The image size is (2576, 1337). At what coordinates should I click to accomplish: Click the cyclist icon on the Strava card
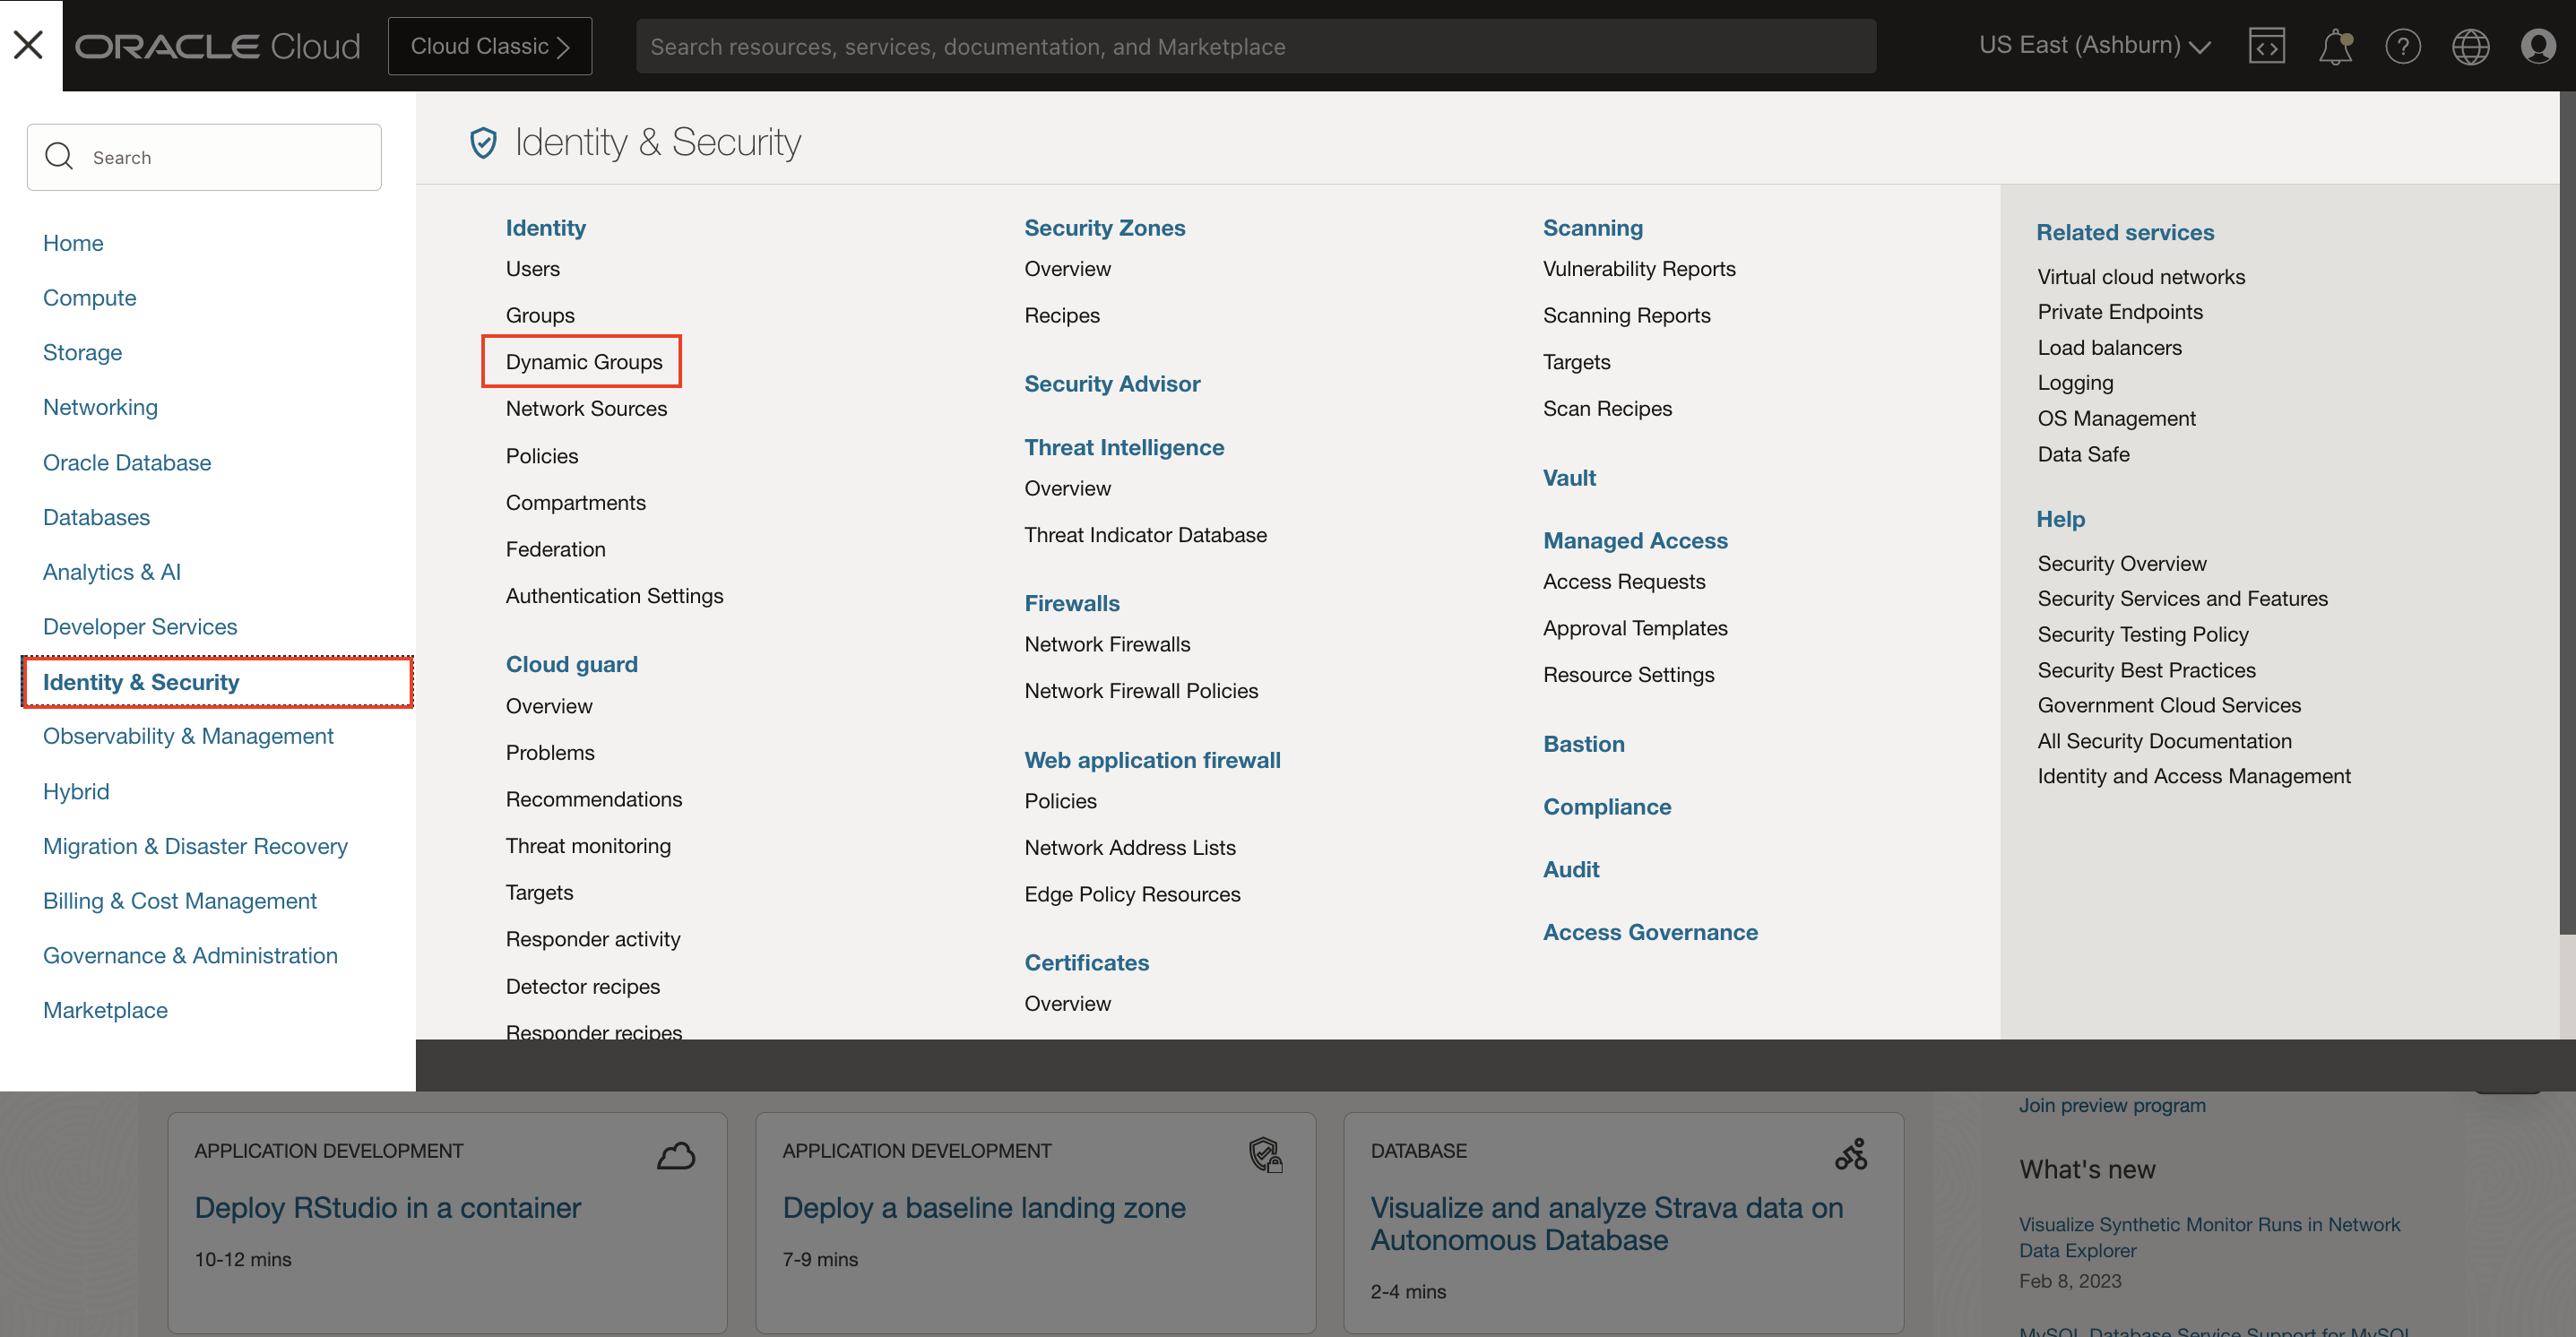(x=1851, y=1154)
